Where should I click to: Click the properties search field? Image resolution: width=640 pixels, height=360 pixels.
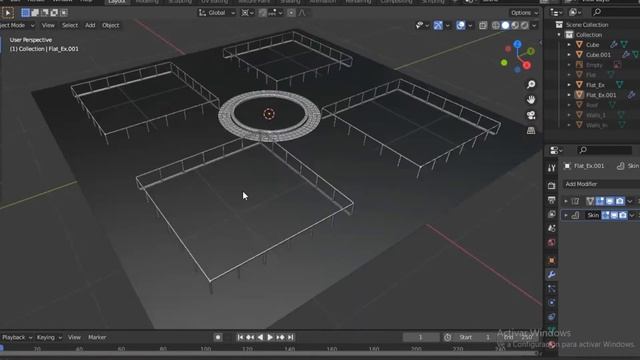pyautogui.click(x=605, y=150)
